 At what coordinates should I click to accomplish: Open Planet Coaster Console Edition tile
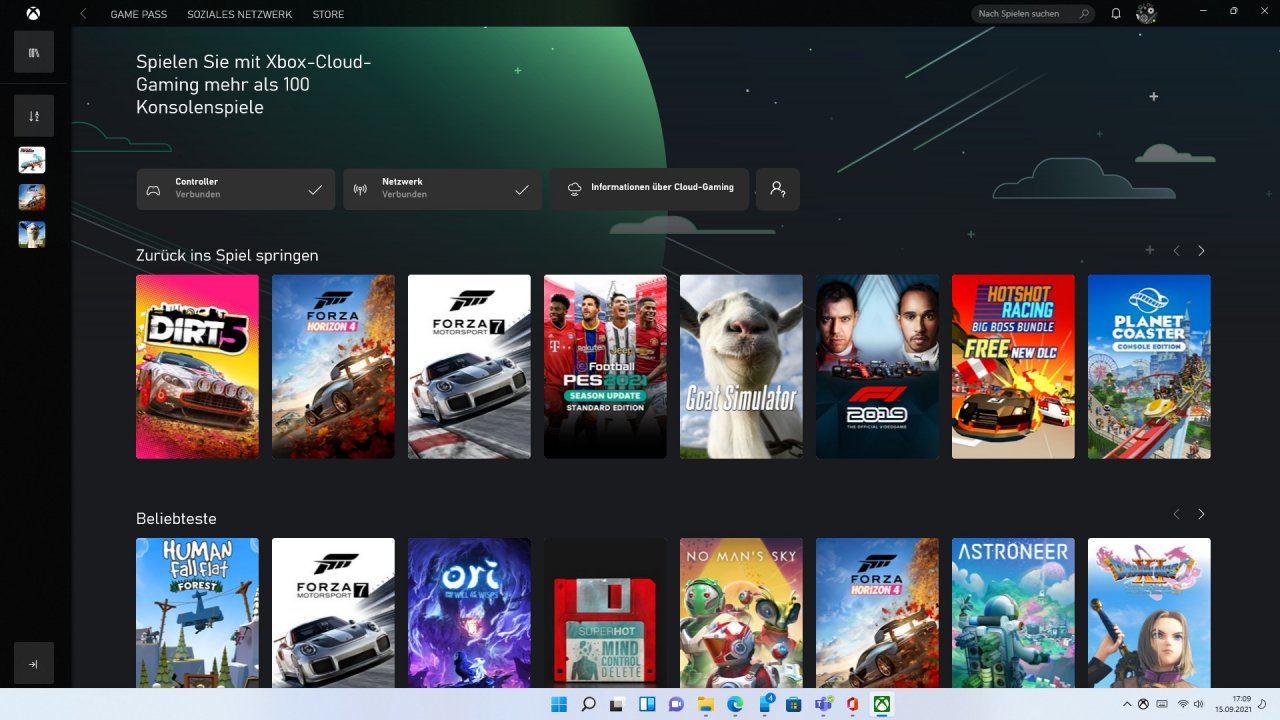pyautogui.click(x=1149, y=367)
